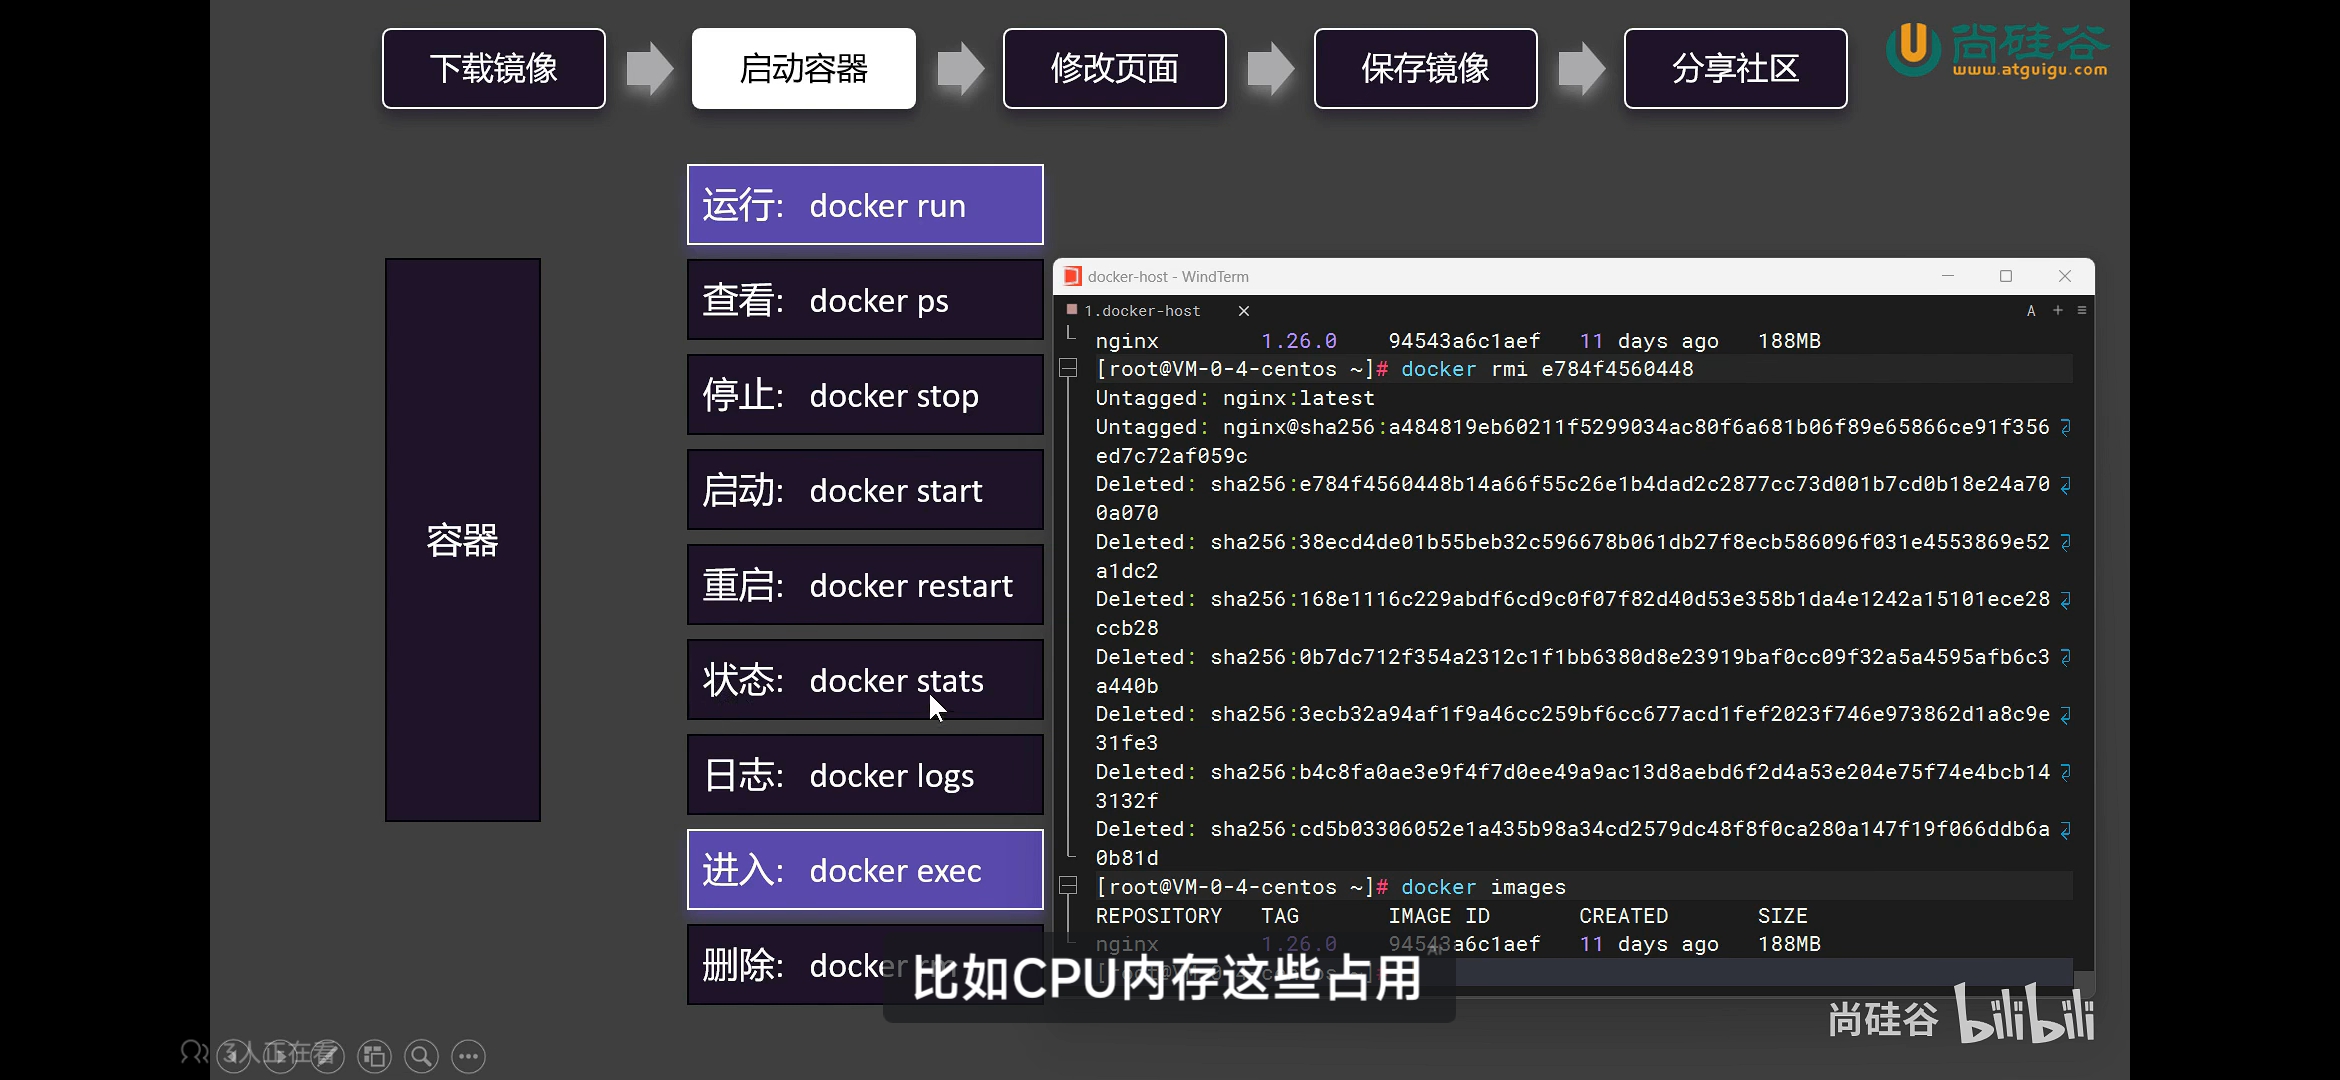
Task: Click the previous slide arrow icon
Action: click(233, 1055)
